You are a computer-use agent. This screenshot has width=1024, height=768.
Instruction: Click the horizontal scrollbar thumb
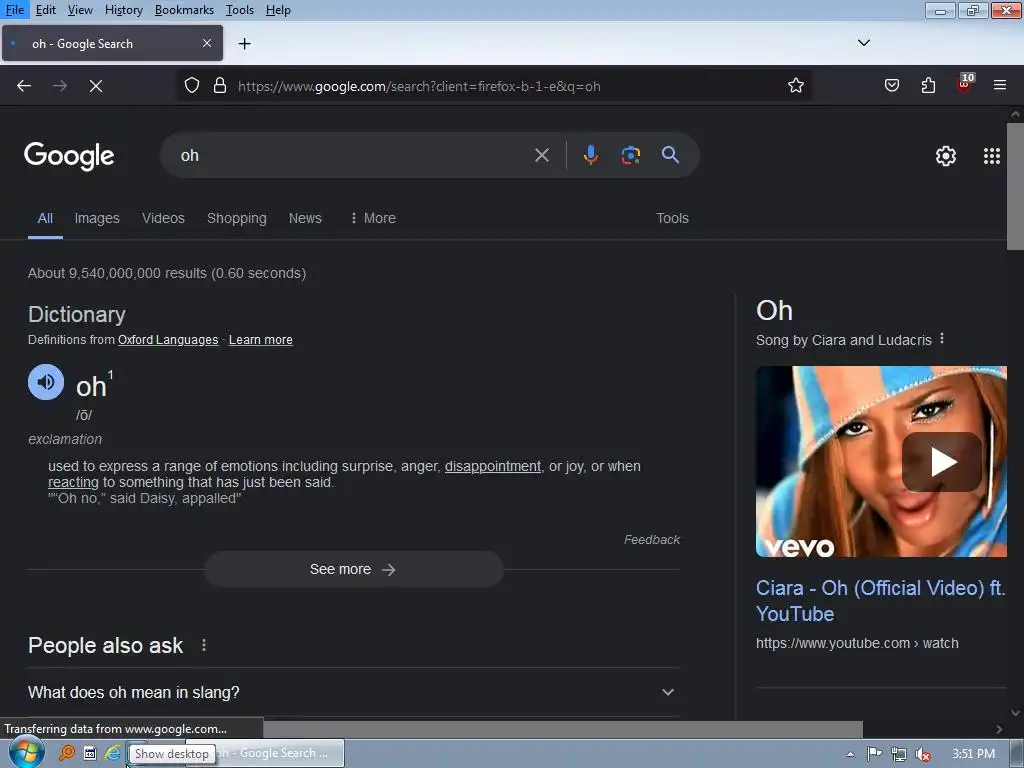coord(563,729)
